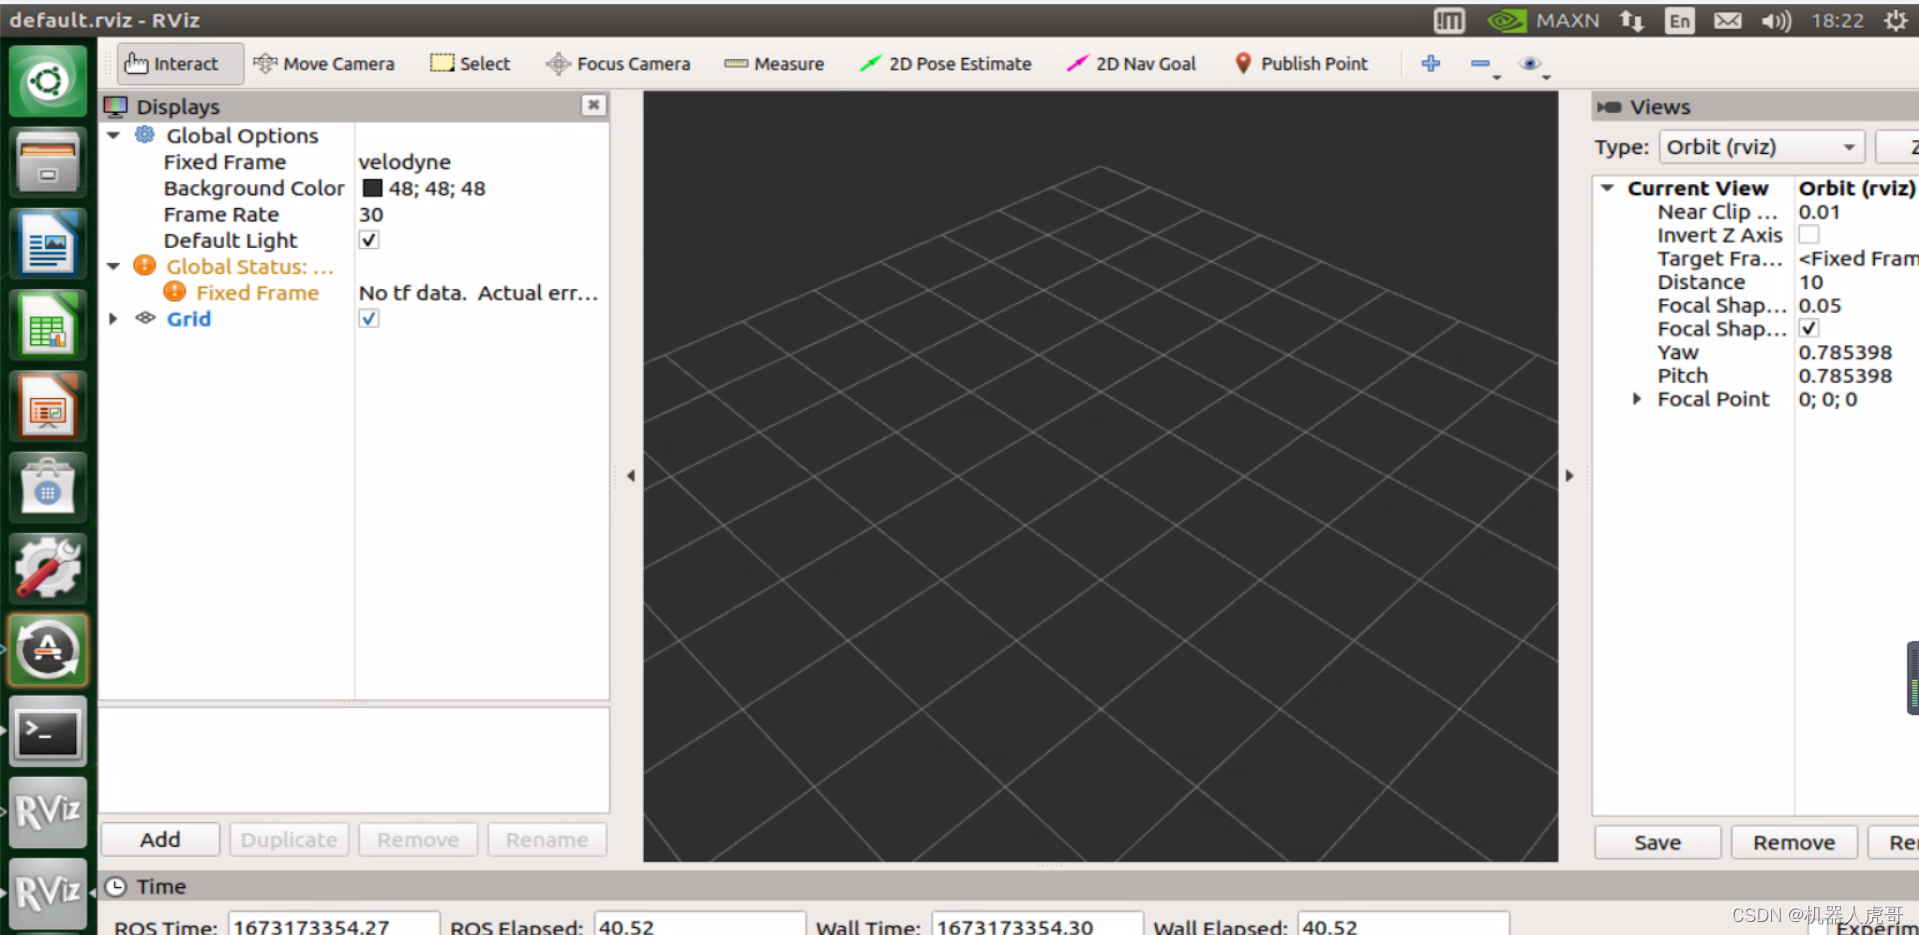Click the Rename display button

(547, 839)
